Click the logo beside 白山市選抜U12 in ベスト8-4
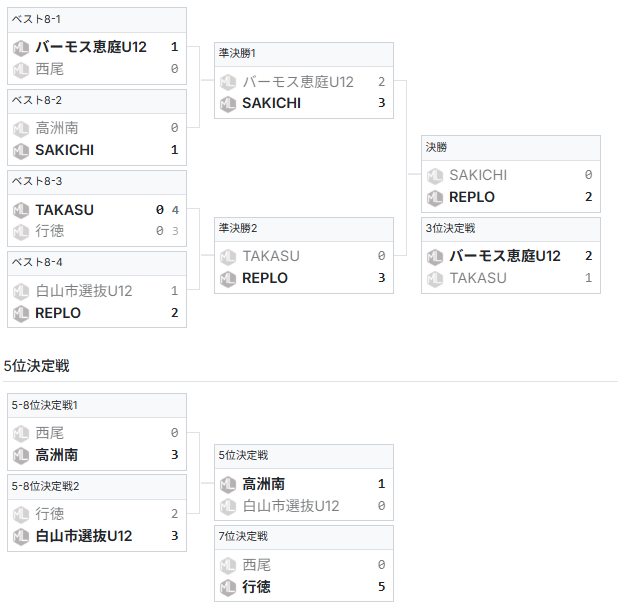The image size is (618, 611). (x=20, y=291)
